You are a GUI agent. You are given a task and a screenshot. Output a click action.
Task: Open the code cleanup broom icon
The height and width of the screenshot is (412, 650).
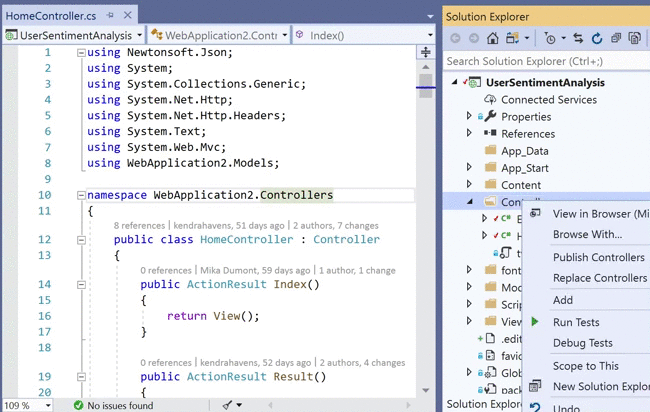(228, 405)
